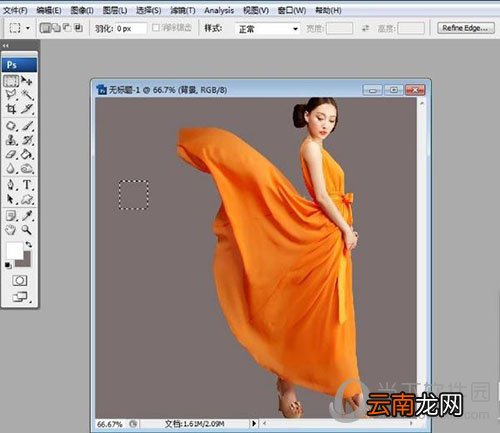Click the Ps logo atop toolbox
Screen dimensions: 500x433
pos(19,65)
